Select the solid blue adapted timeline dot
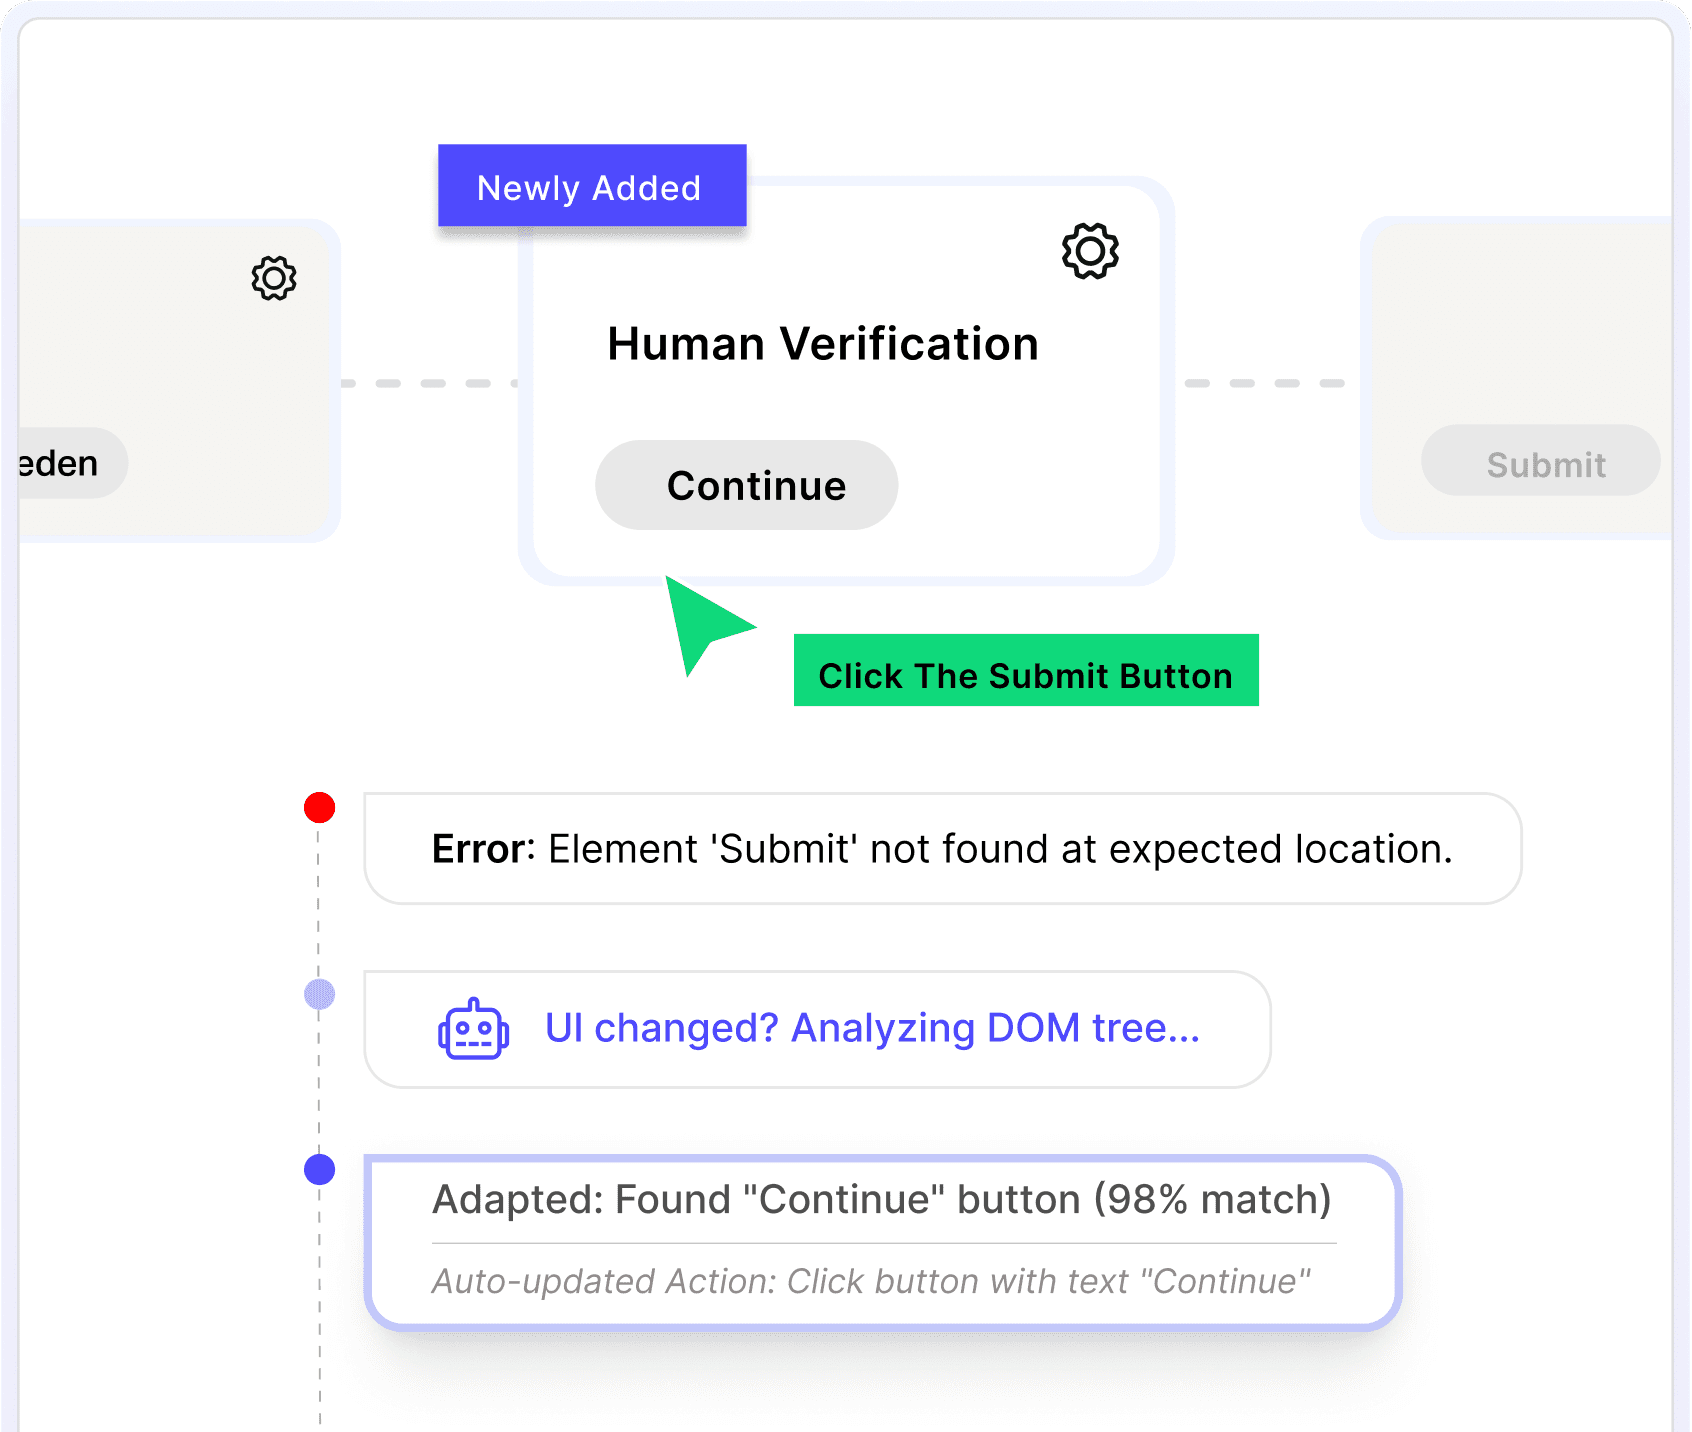 tap(319, 1169)
